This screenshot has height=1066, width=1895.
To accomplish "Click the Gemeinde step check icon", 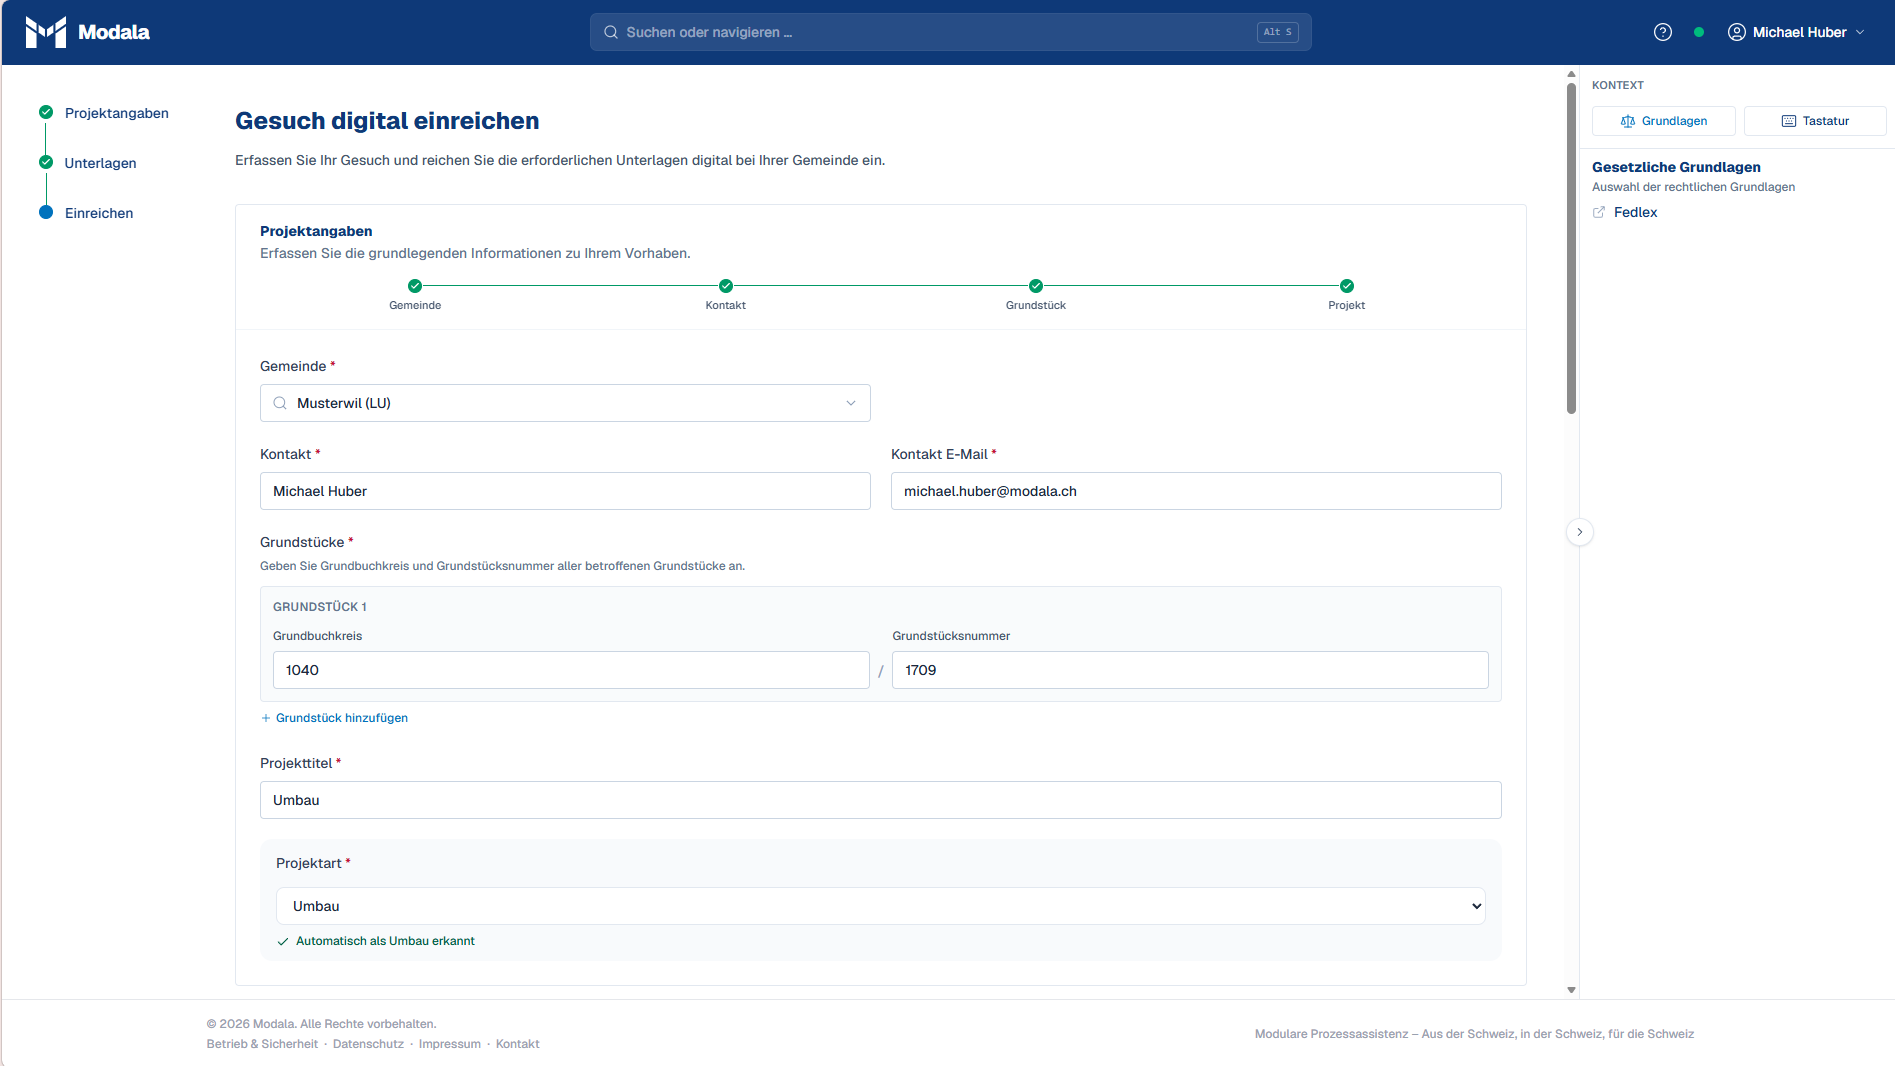I will tap(415, 286).
